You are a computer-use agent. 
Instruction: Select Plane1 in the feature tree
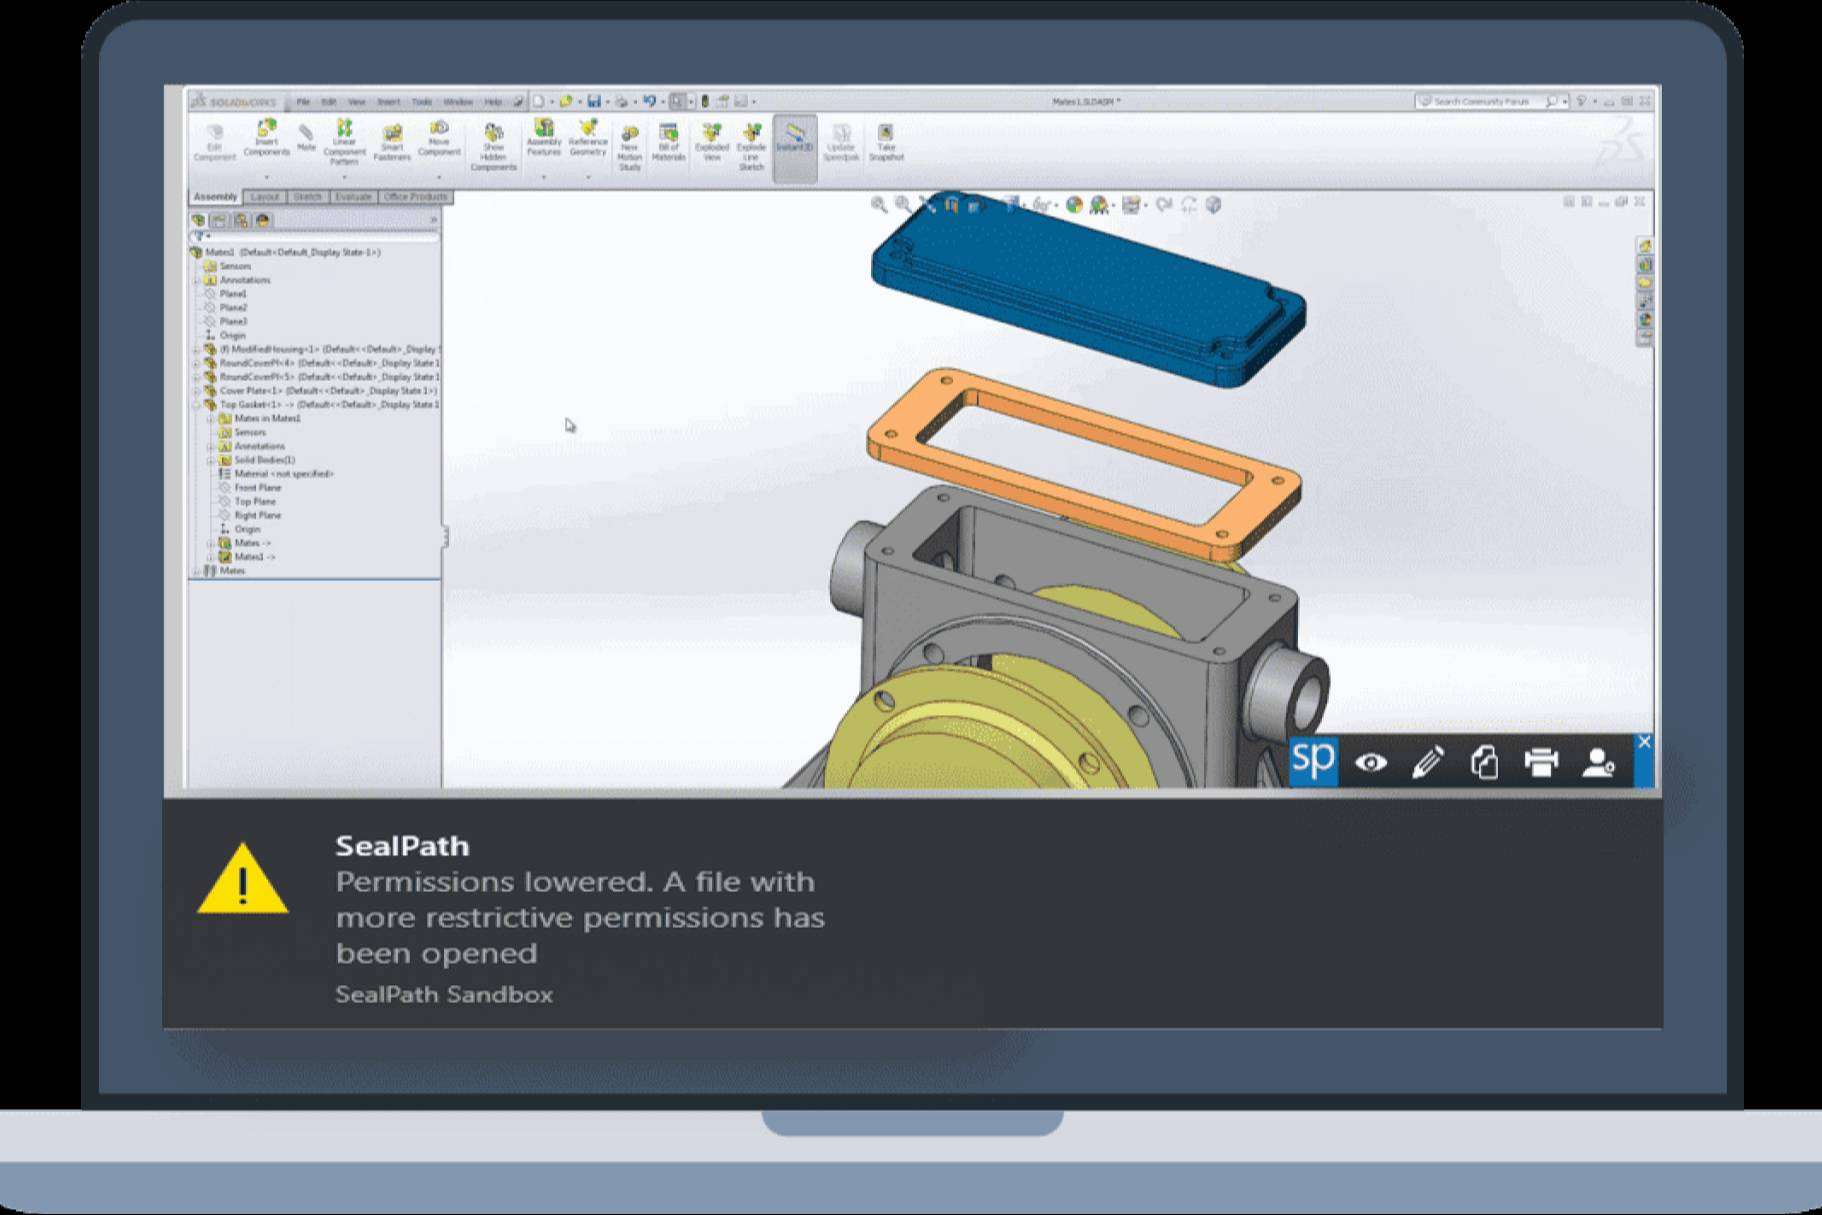coord(233,294)
